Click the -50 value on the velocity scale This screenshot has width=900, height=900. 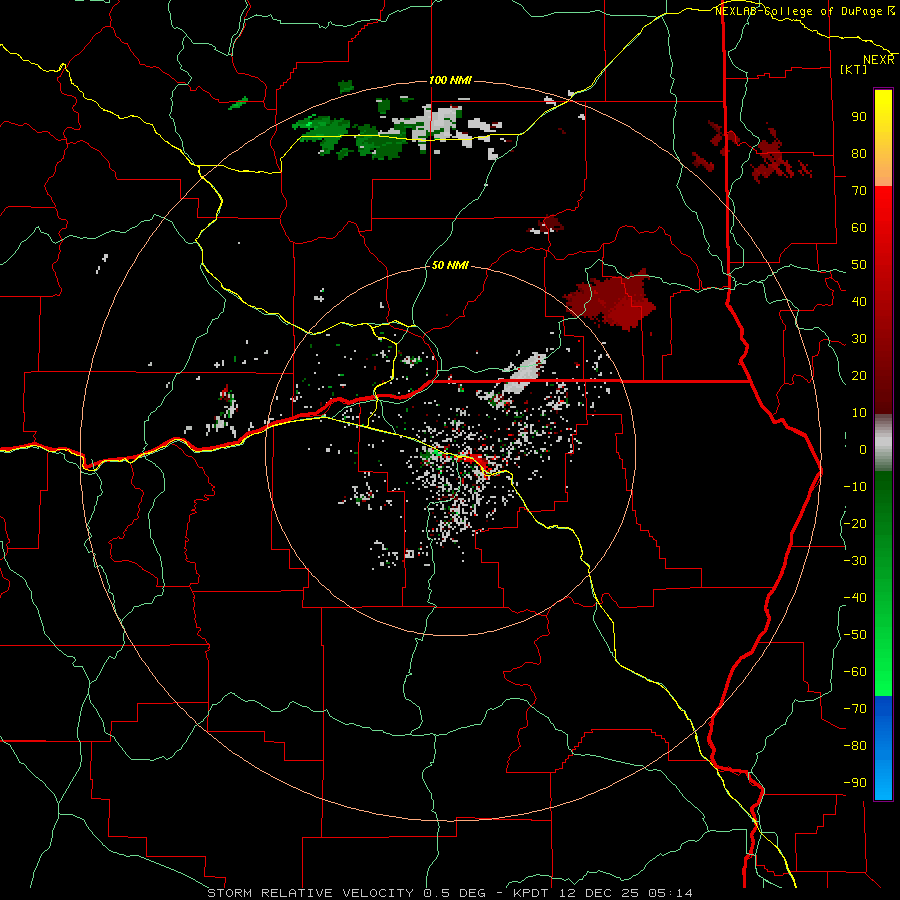[x=855, y=635]
